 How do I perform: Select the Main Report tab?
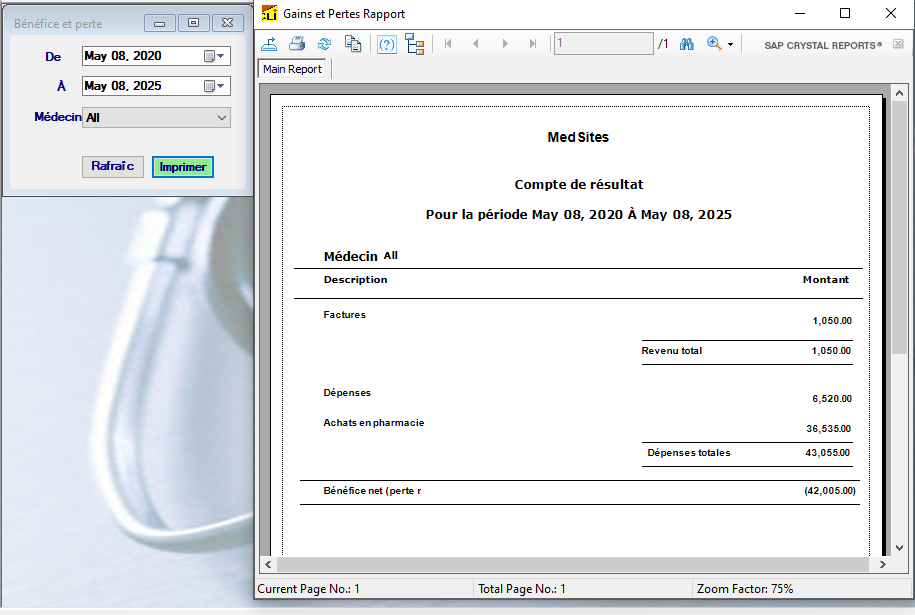(292, 70)
